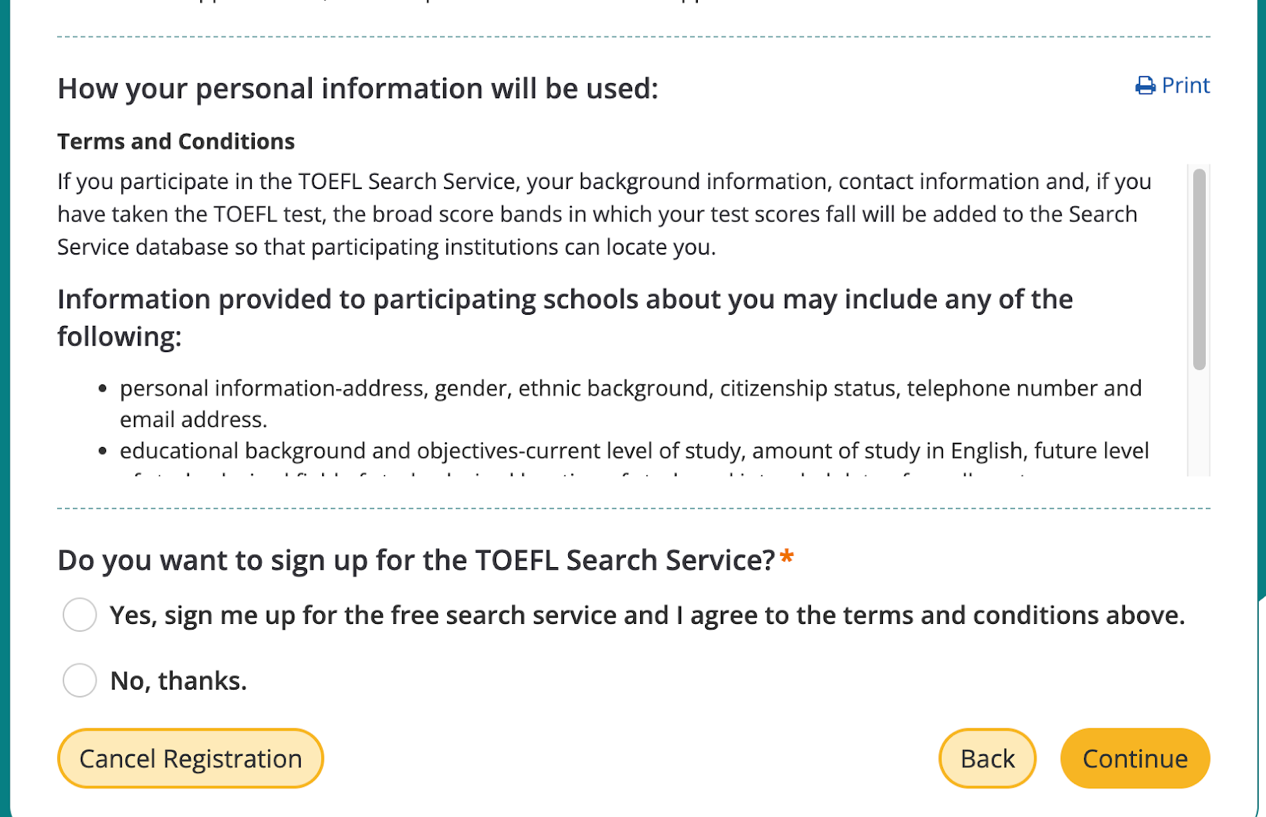Go to the previous step with Back
Image resolution: width=1266 pixels, height=817 pixels.
coord(987,759)
